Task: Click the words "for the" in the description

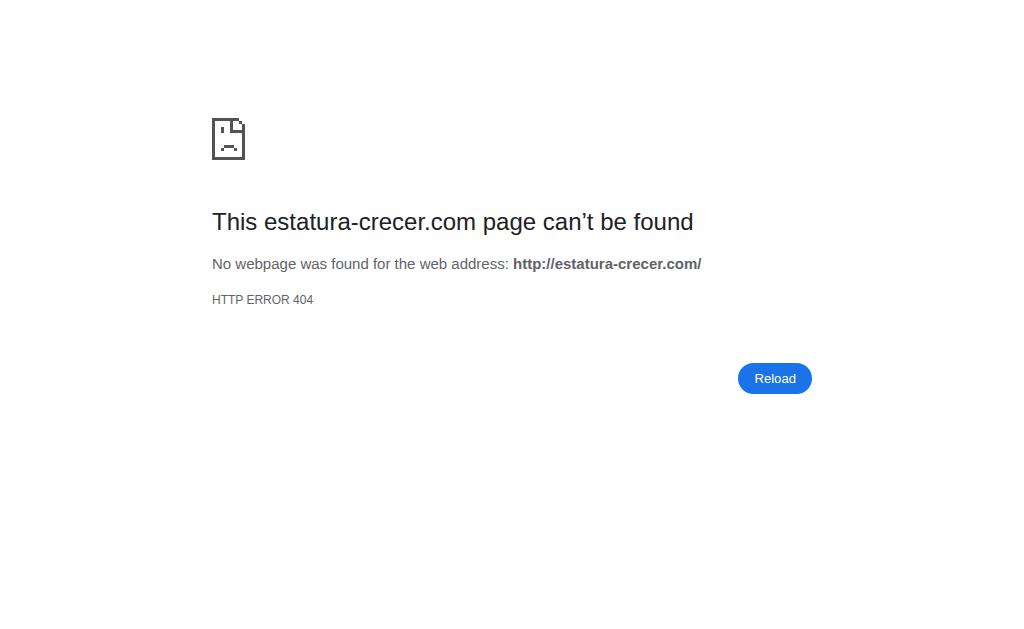Action: click(394, 264)
